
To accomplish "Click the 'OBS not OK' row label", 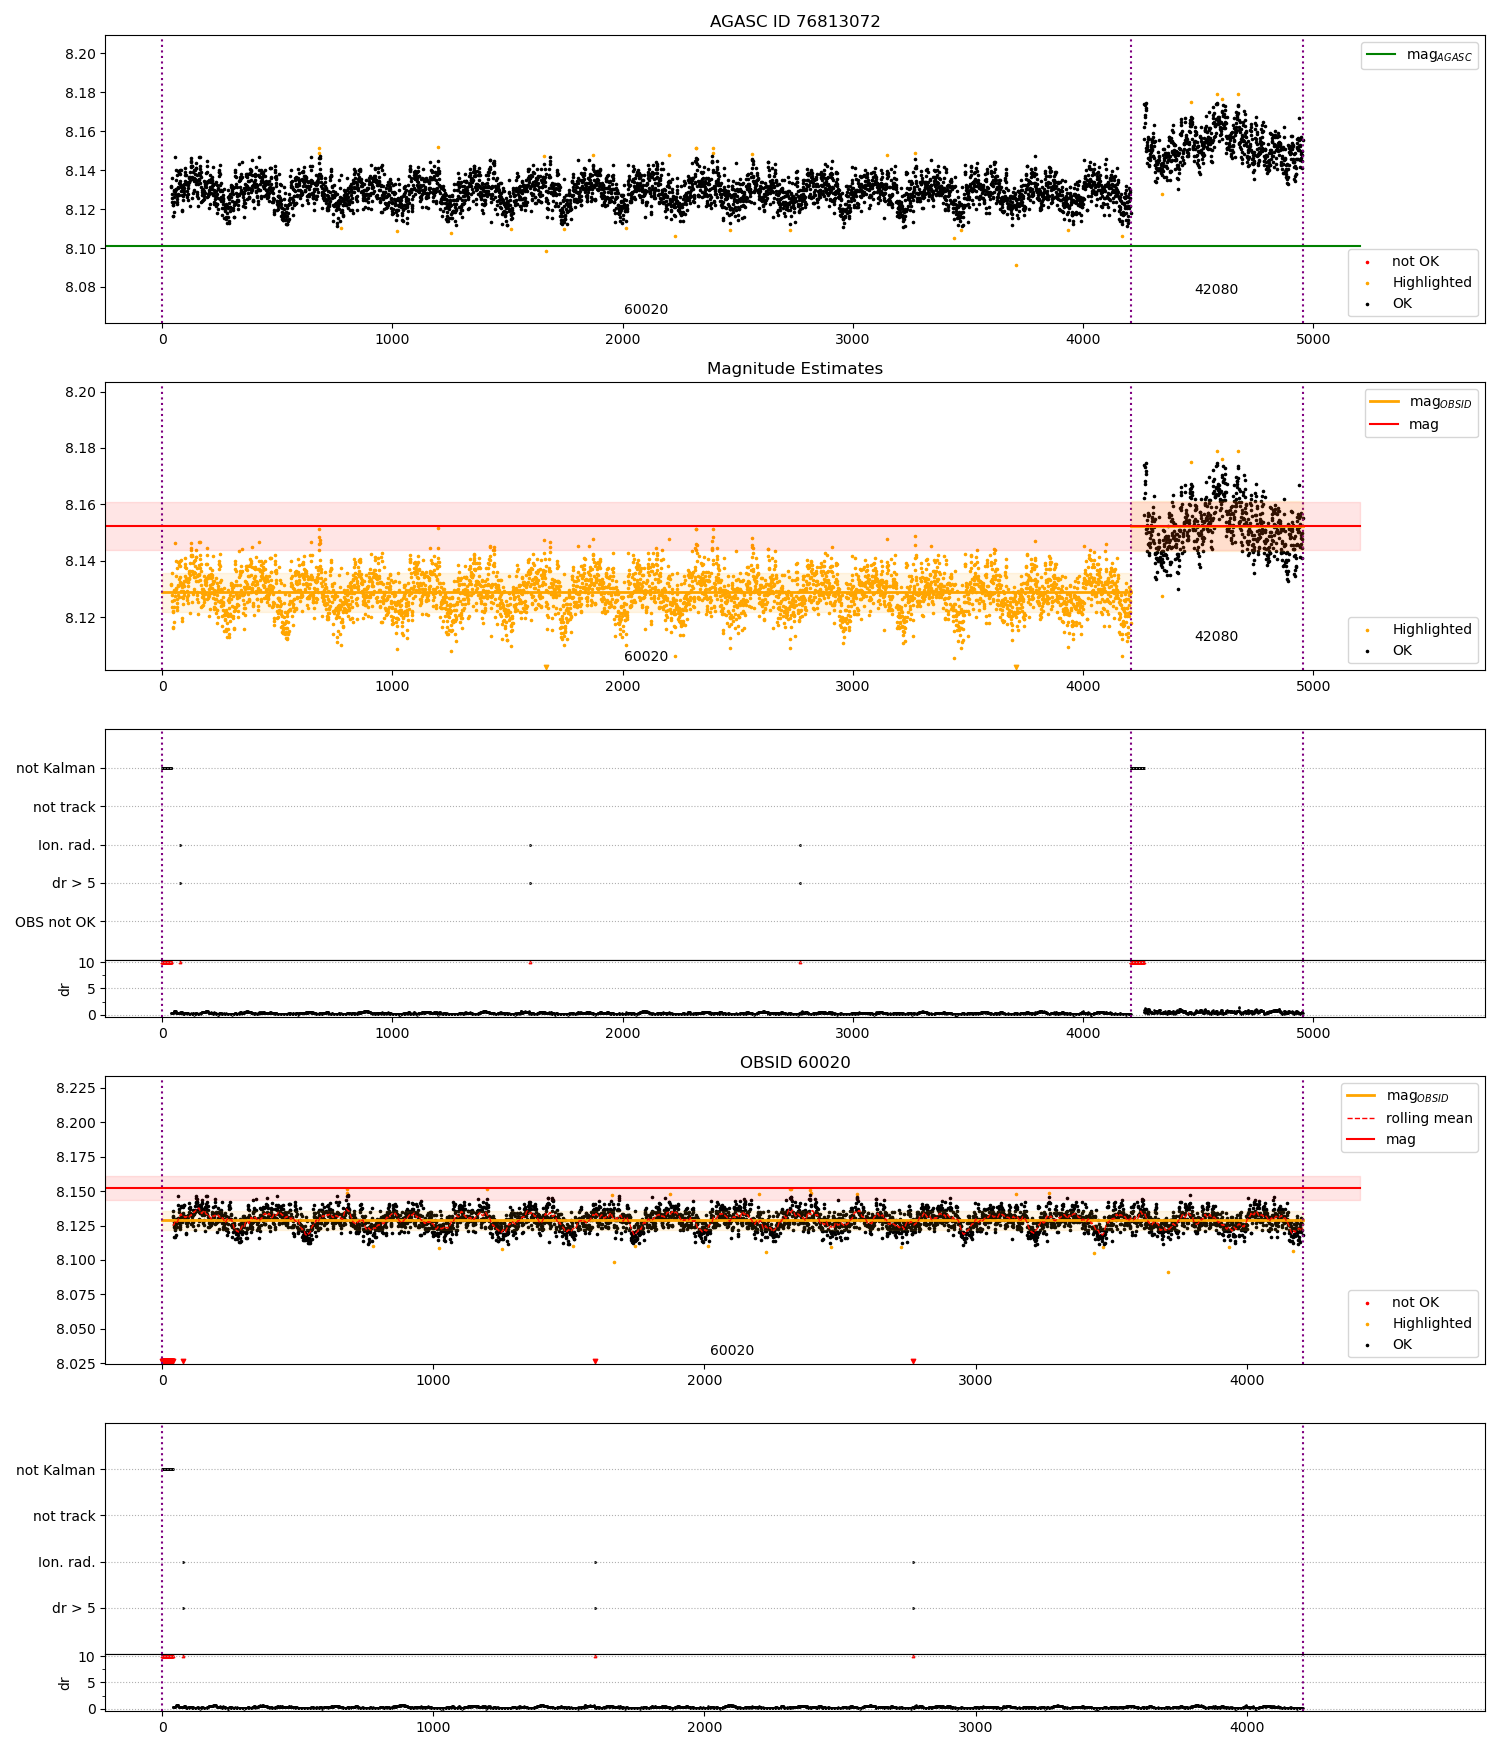I will [56, 922].
